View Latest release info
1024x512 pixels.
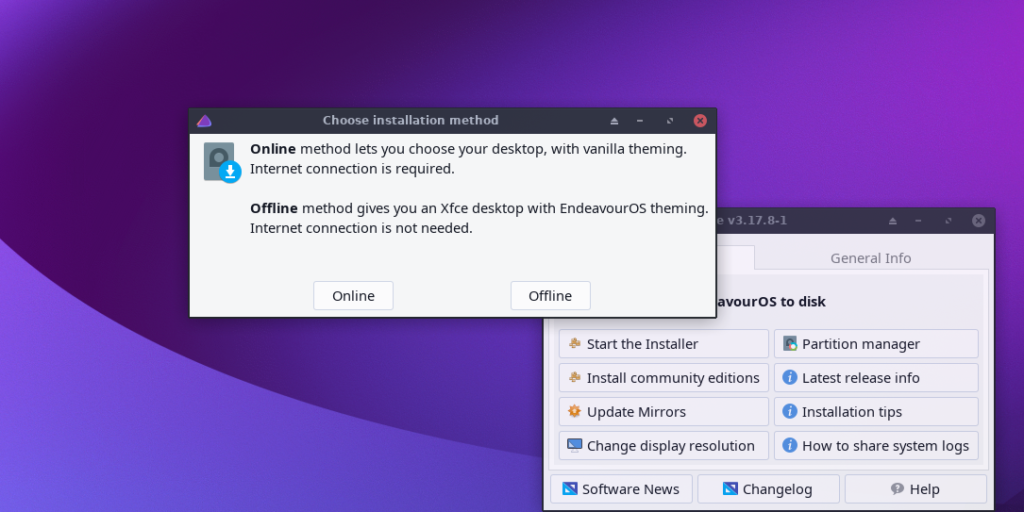tap(876, 377)
